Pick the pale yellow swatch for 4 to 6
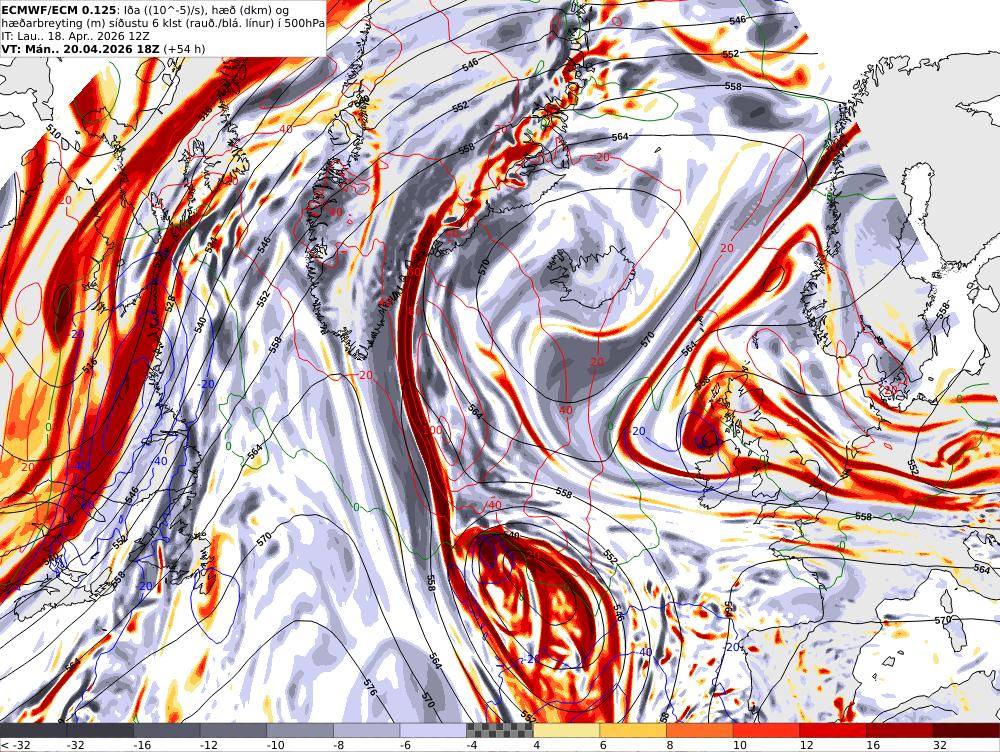 566,730
